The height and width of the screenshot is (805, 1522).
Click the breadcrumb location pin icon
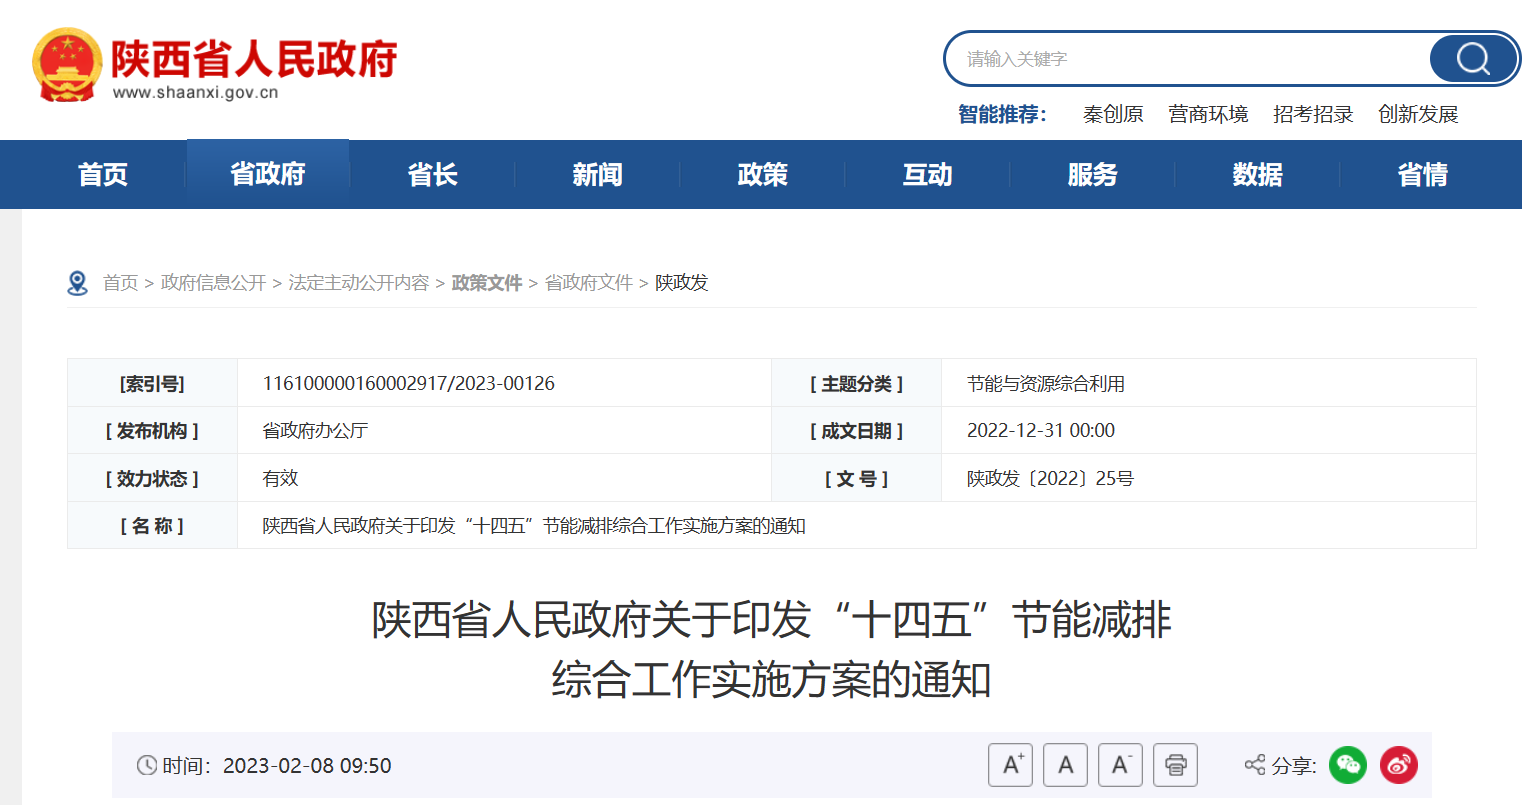pyautogui.click(x=77, y=283)
